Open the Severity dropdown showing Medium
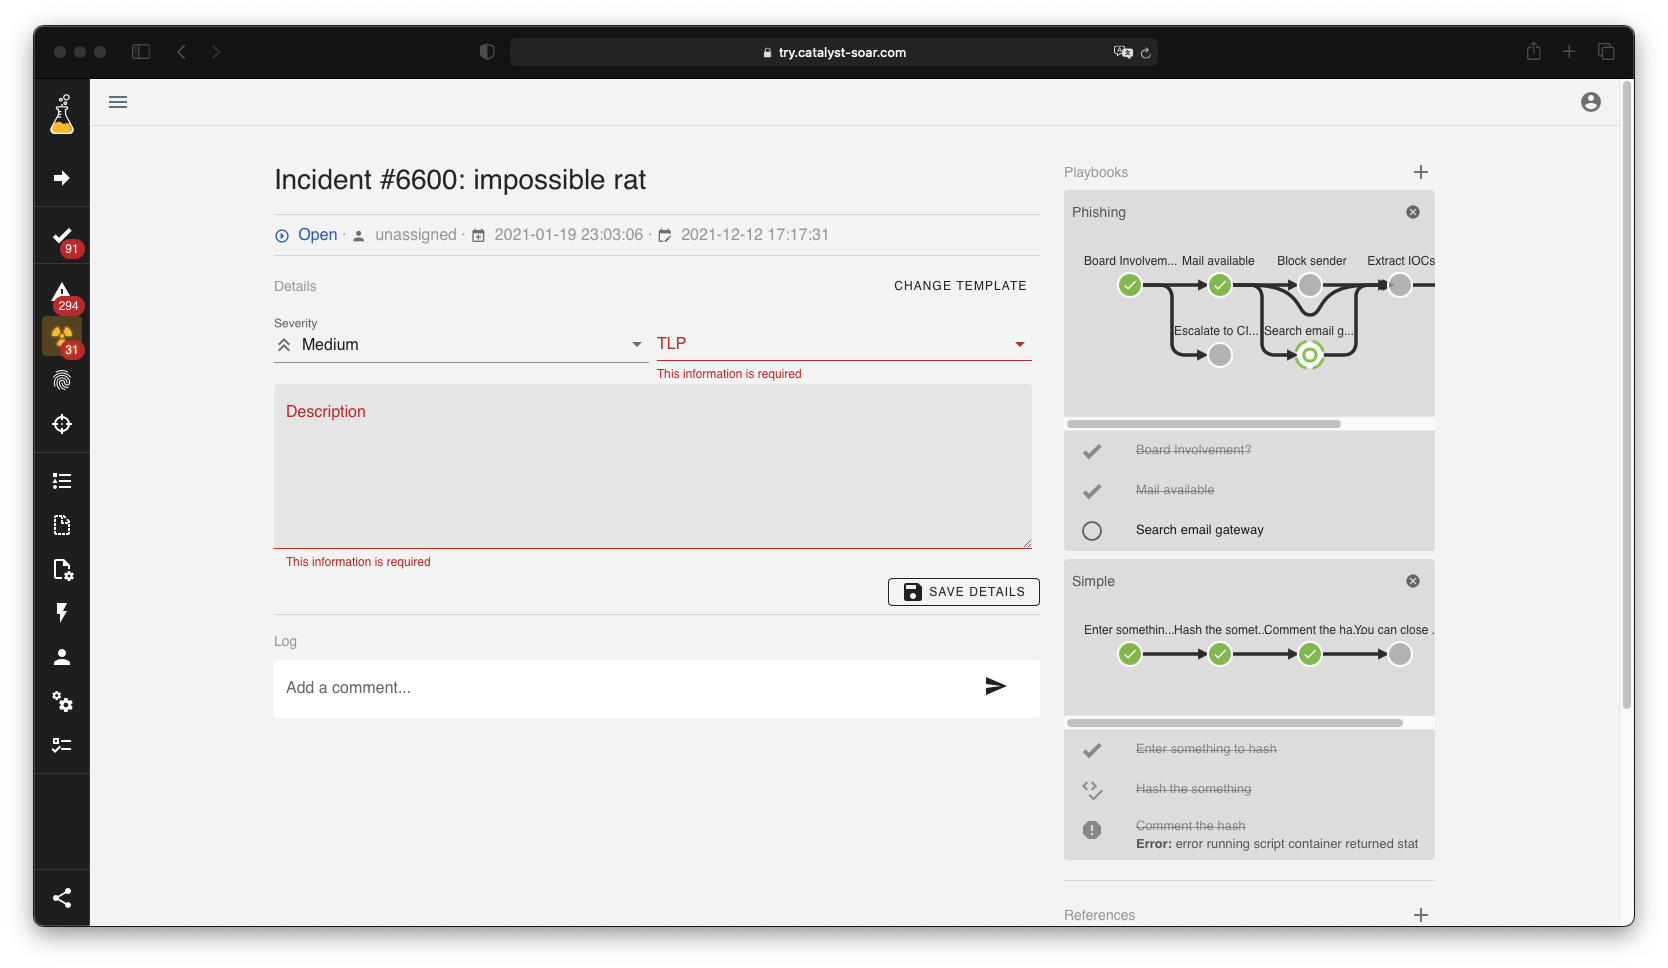Viewport: 1668px width, 968px height. (x=460, y=345)
